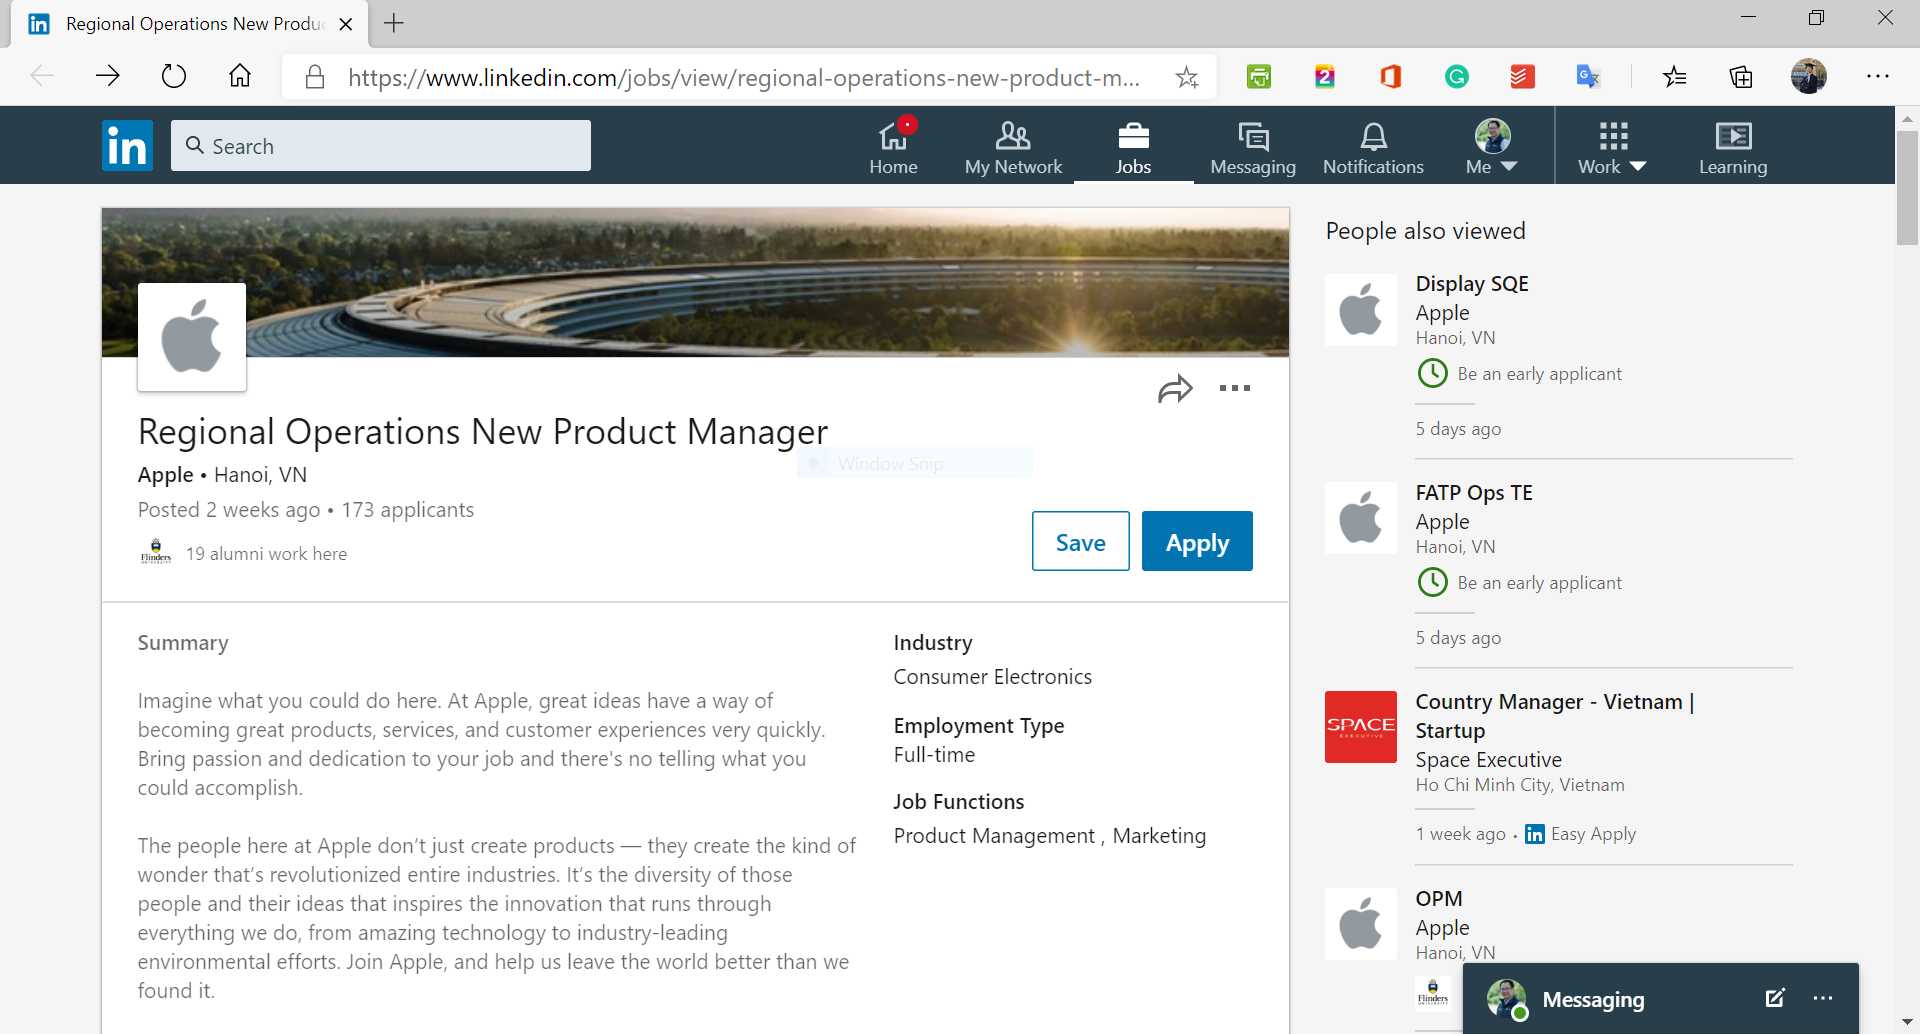Screen dimensions: 1920x1034
Task: Click '173 applicants' text
Action: click(407, 510)
